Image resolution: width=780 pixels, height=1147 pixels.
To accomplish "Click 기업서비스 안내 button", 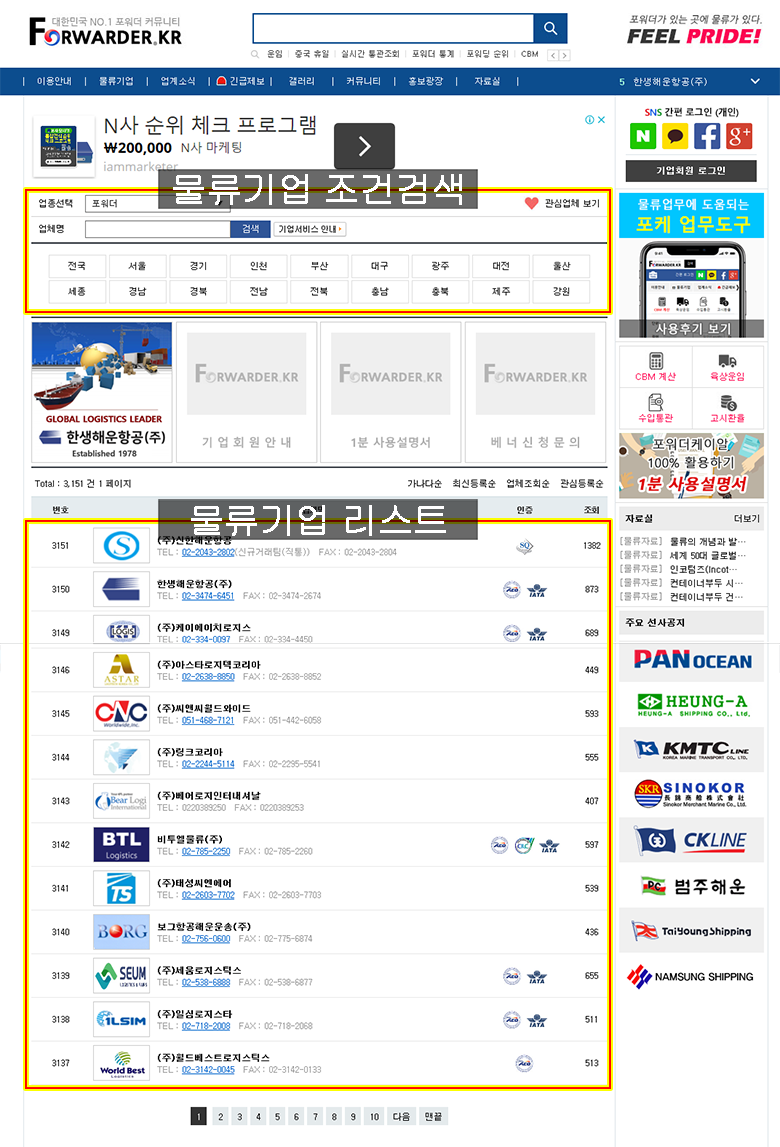I will (x=310, y=229).
